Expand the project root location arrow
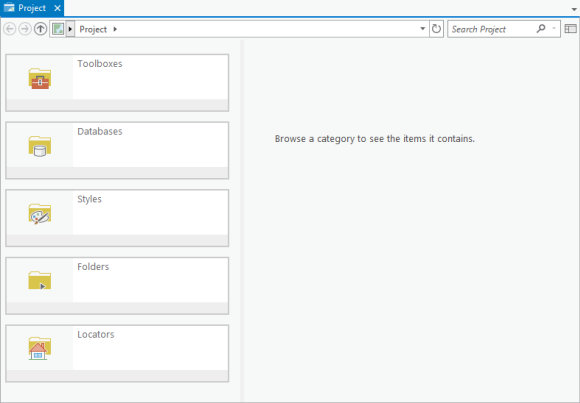The image size is (580, 403). point(70,29)
